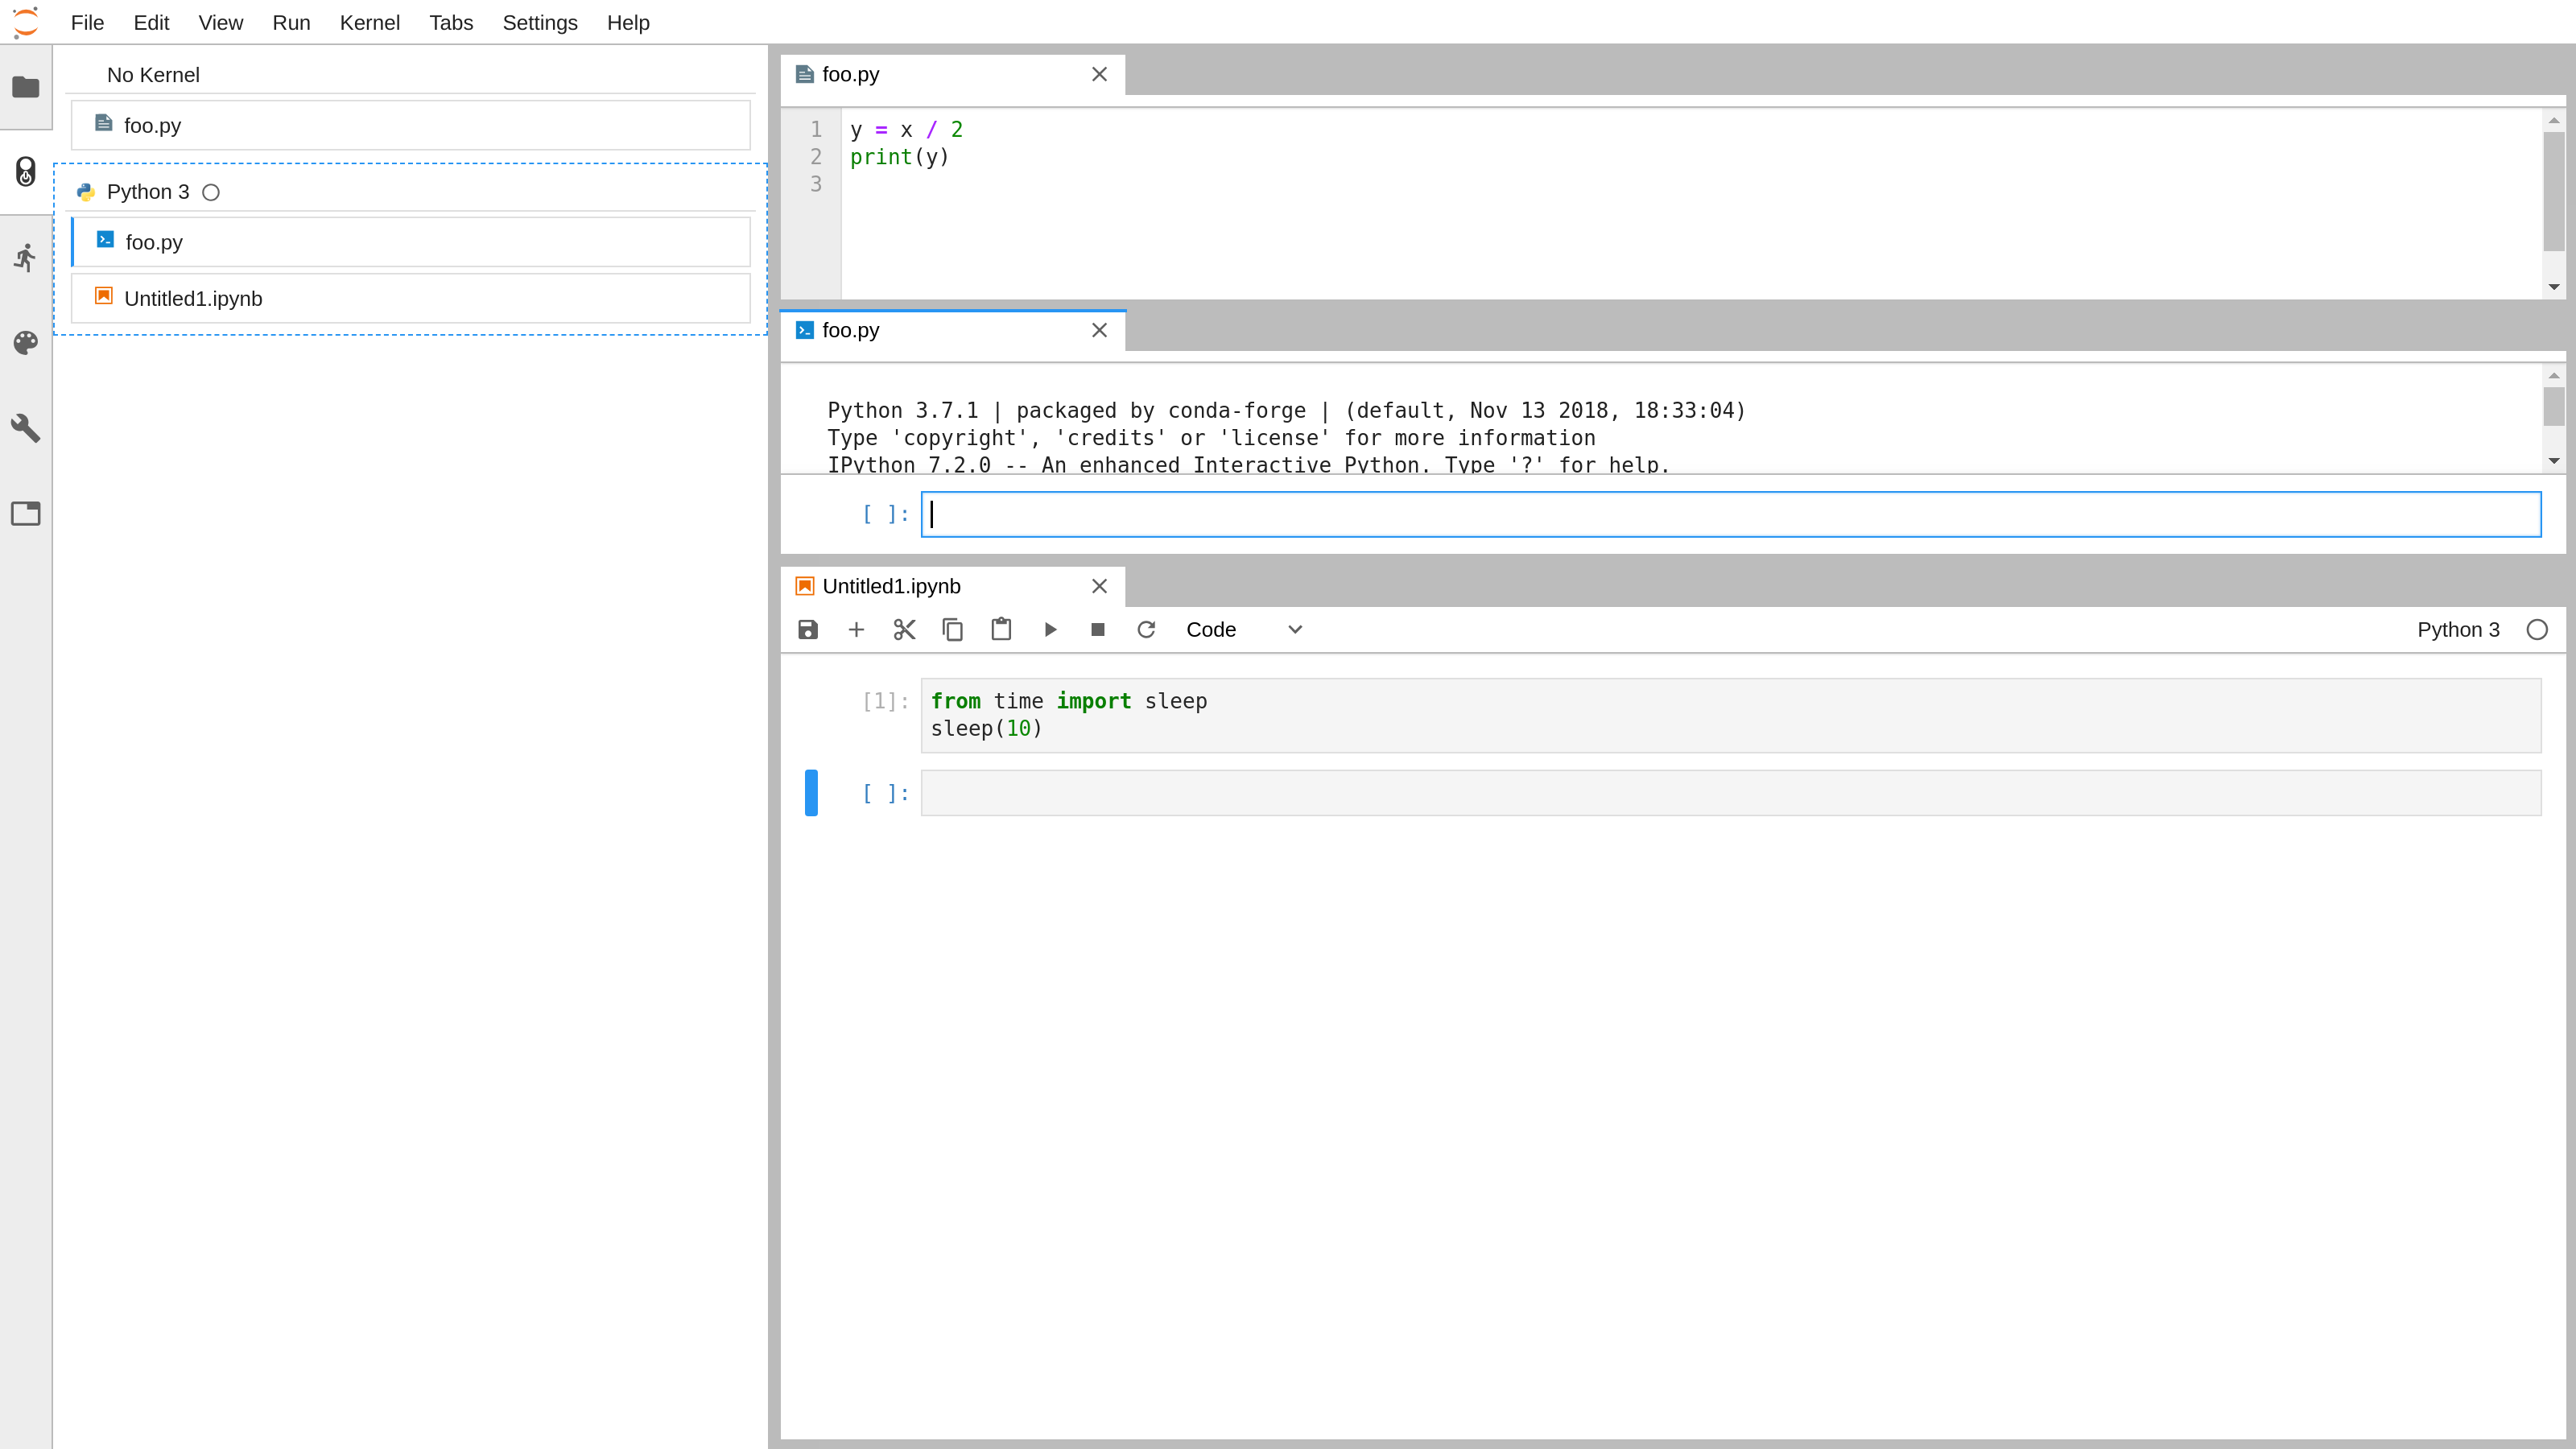Restart the notebook kernel

1146,629
